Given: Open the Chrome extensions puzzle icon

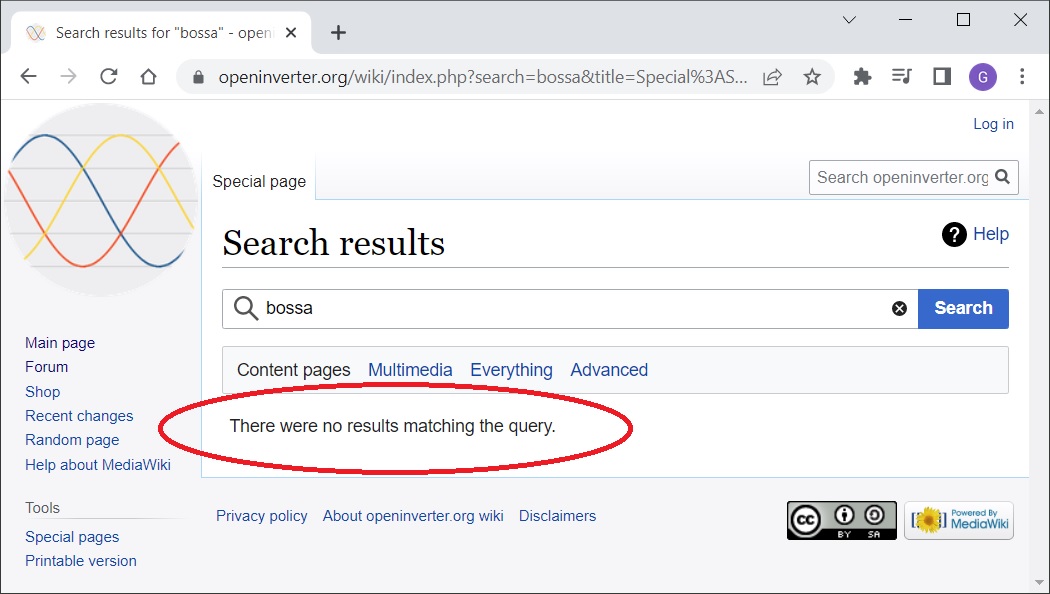Looking at the screenshot, I should 862,77.
